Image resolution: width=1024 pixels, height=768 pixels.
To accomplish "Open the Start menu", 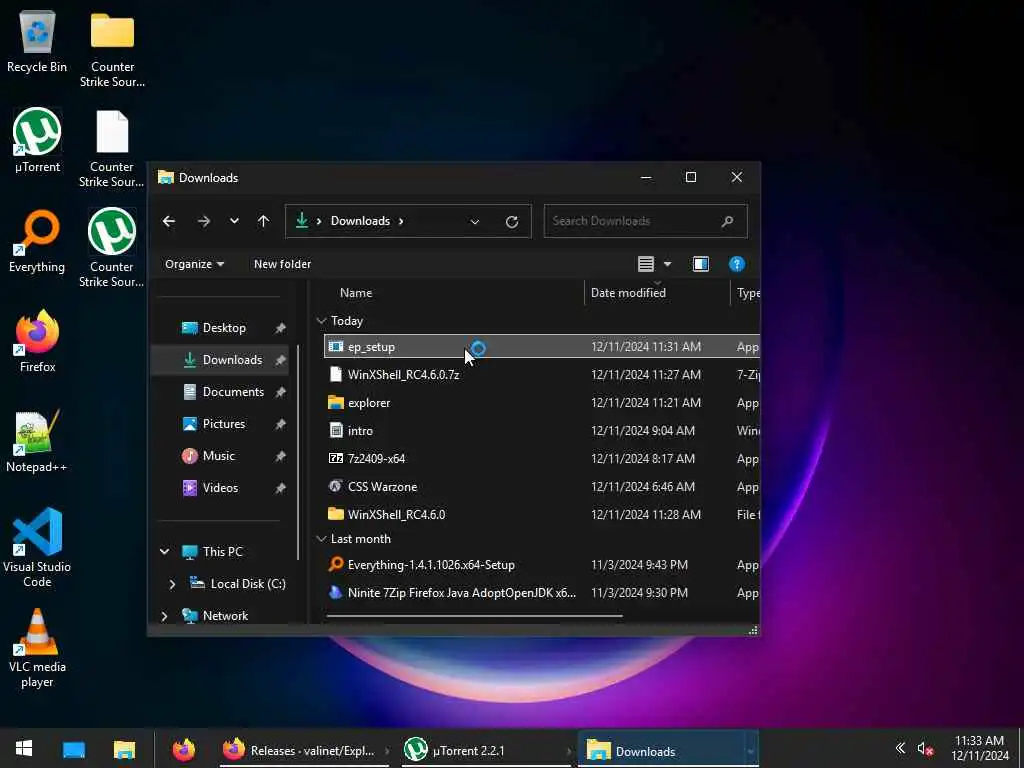I will click(24, 749).
